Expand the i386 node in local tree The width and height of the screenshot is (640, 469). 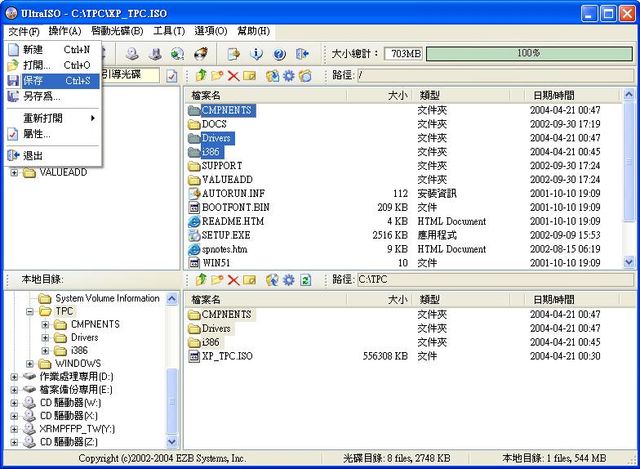point(45,351)
